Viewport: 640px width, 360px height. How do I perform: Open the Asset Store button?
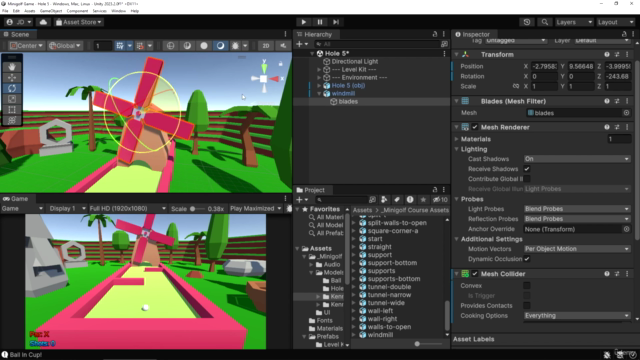coord(78,22)
